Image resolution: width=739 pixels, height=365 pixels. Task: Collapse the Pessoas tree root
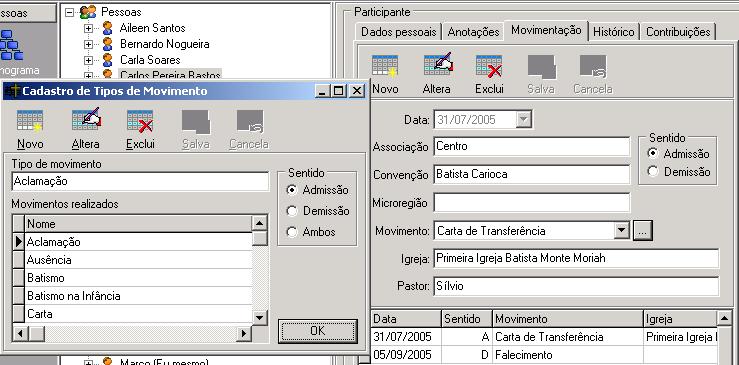70,12
